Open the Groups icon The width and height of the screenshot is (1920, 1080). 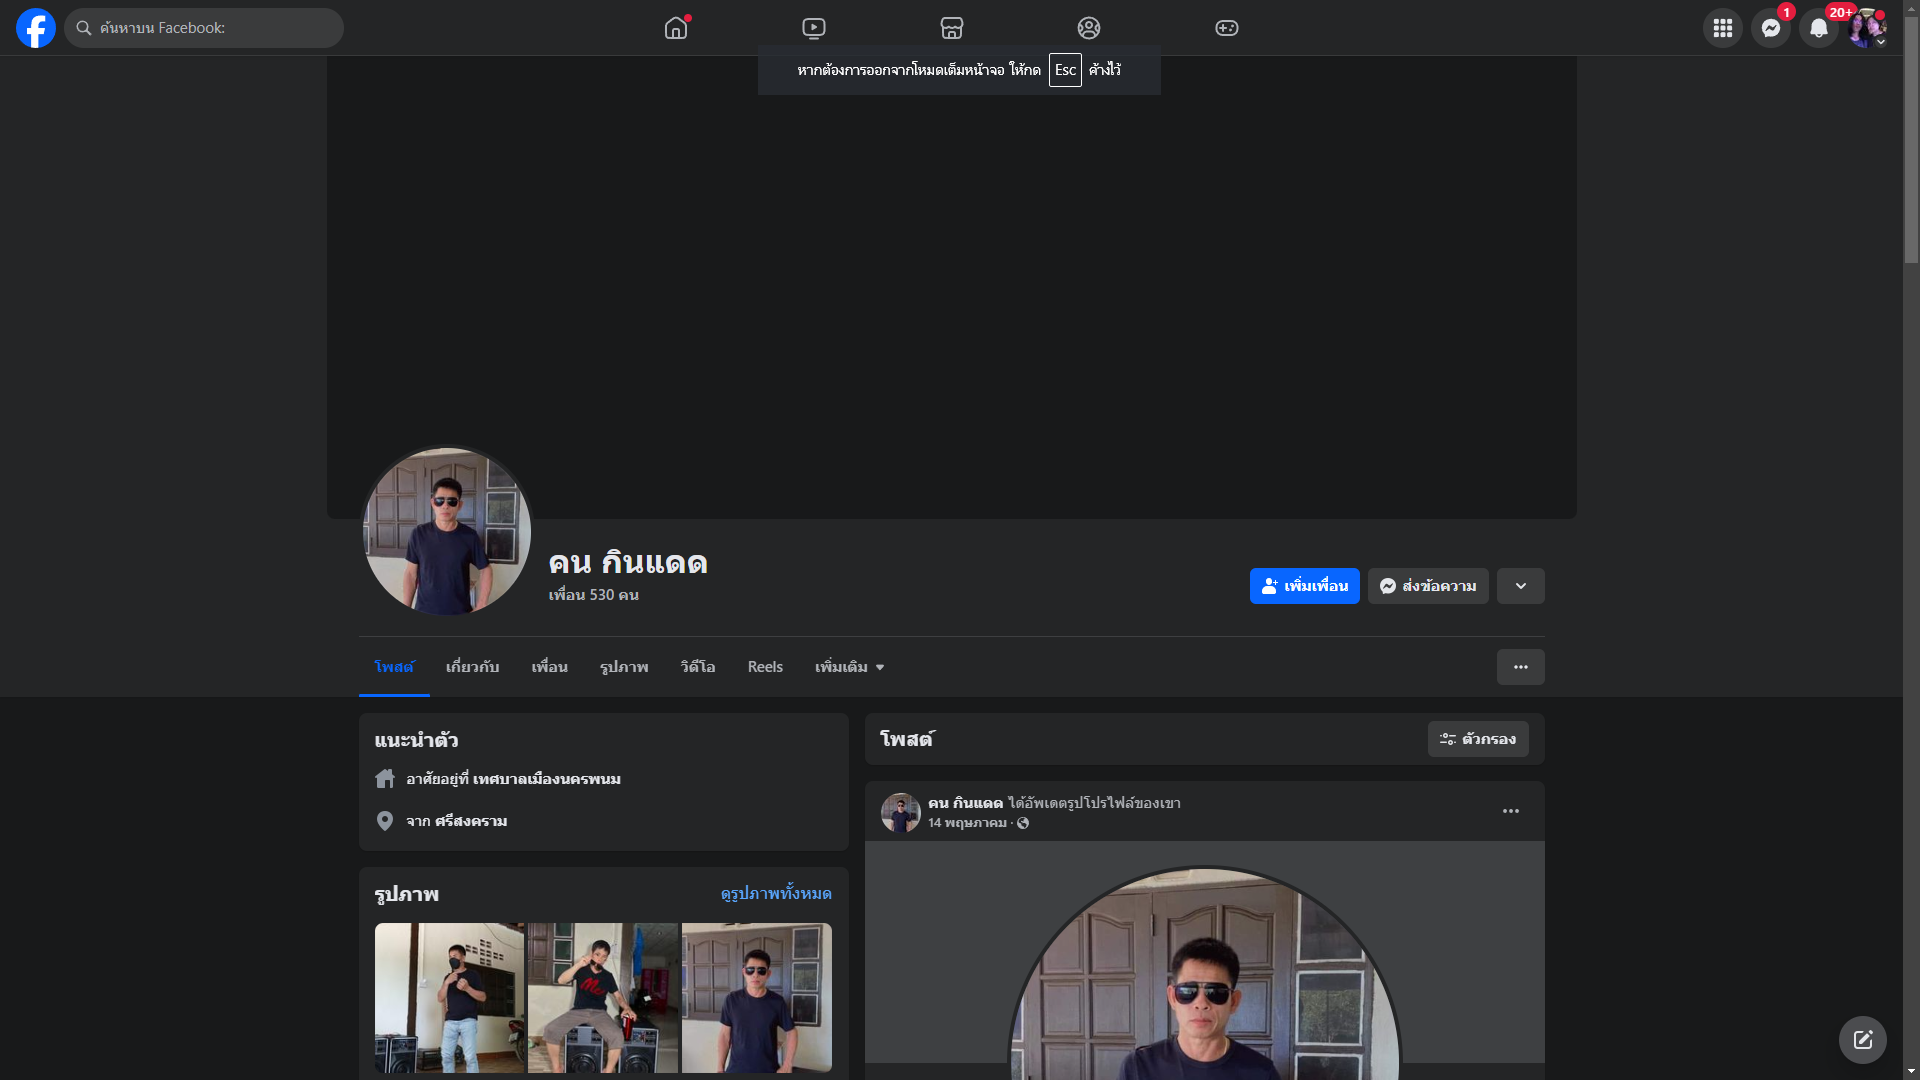[x=1089, y=28]
